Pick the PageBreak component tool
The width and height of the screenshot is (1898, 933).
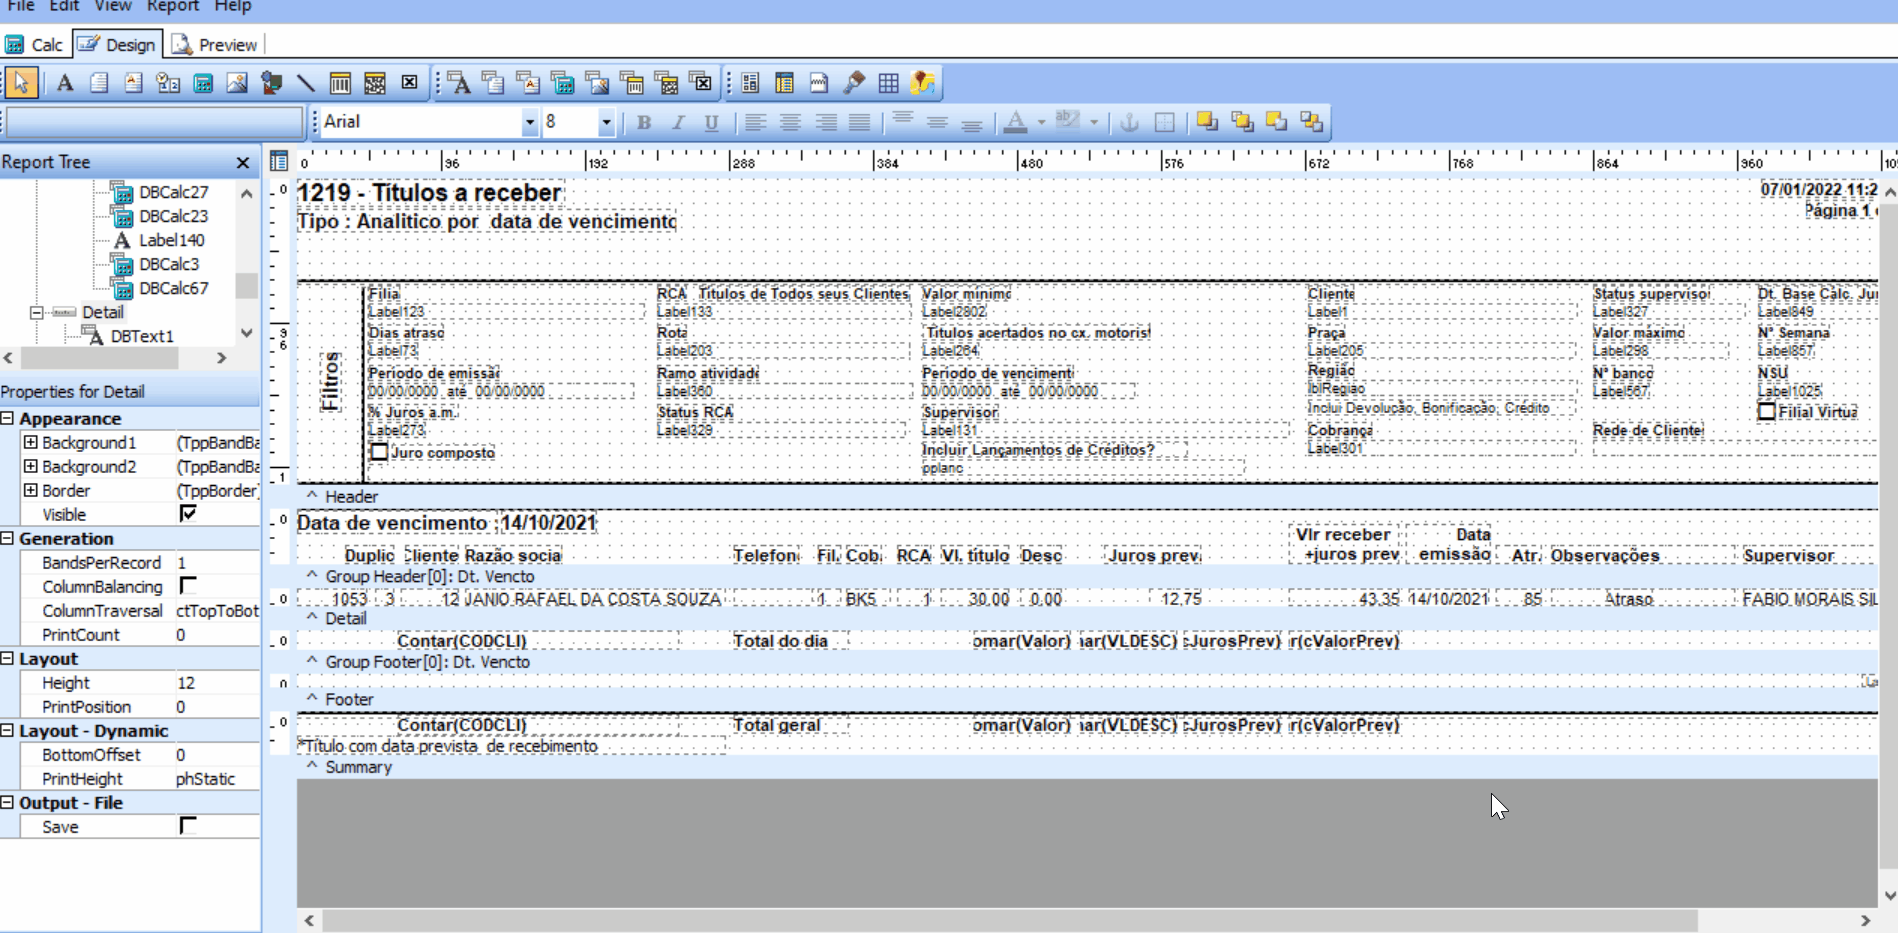(x=819, y=83)
